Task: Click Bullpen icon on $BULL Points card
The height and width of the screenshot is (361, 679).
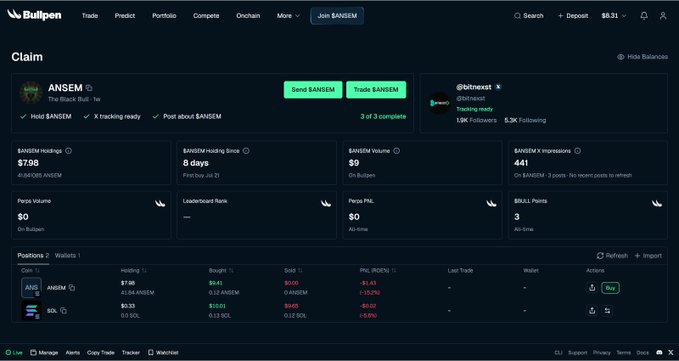Action: point(657,203)
